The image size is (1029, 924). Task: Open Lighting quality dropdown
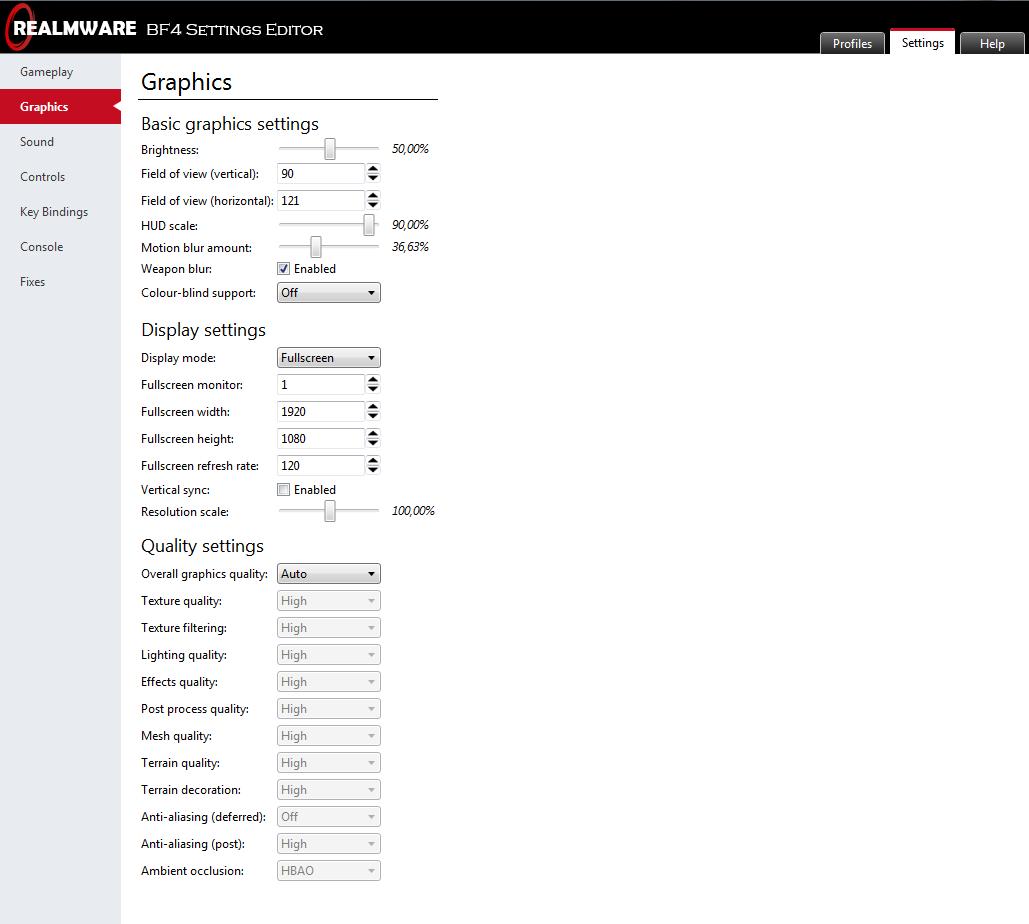(x=328, y=654)
